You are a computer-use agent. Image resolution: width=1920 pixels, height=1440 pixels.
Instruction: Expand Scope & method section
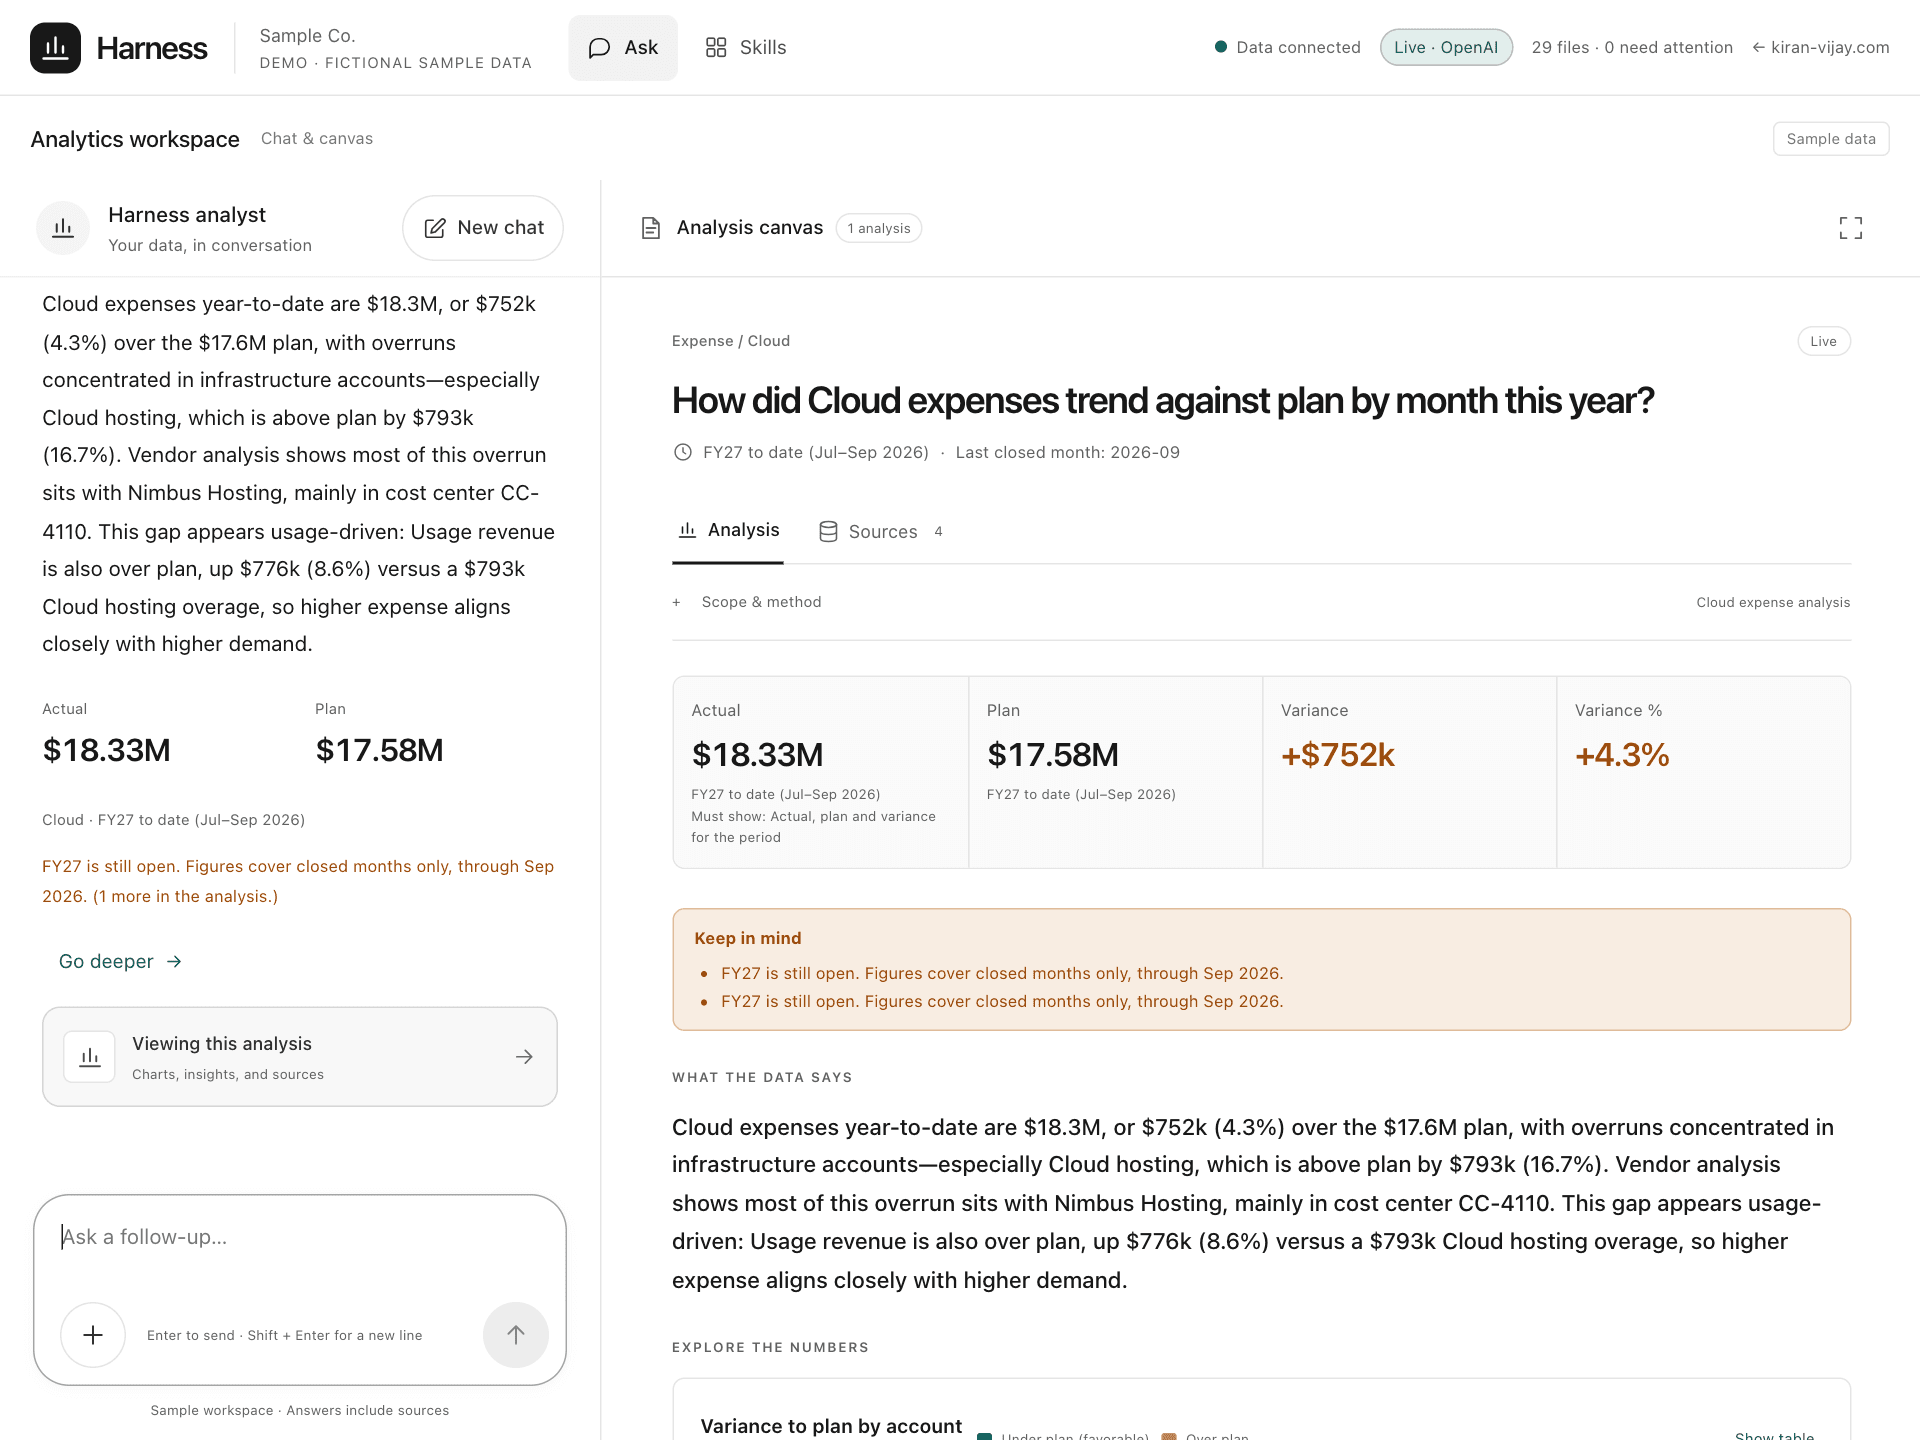tap(747, 602)
